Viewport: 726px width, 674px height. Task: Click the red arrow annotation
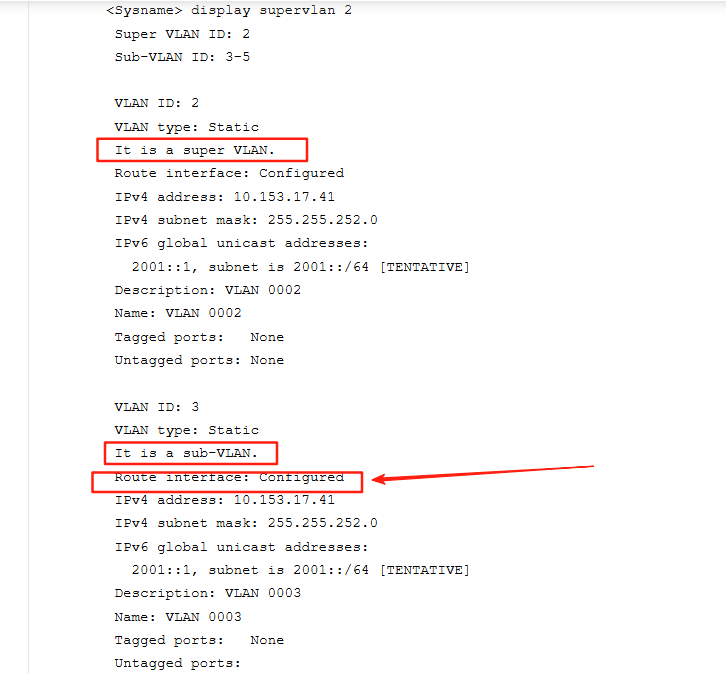(483, 472)
